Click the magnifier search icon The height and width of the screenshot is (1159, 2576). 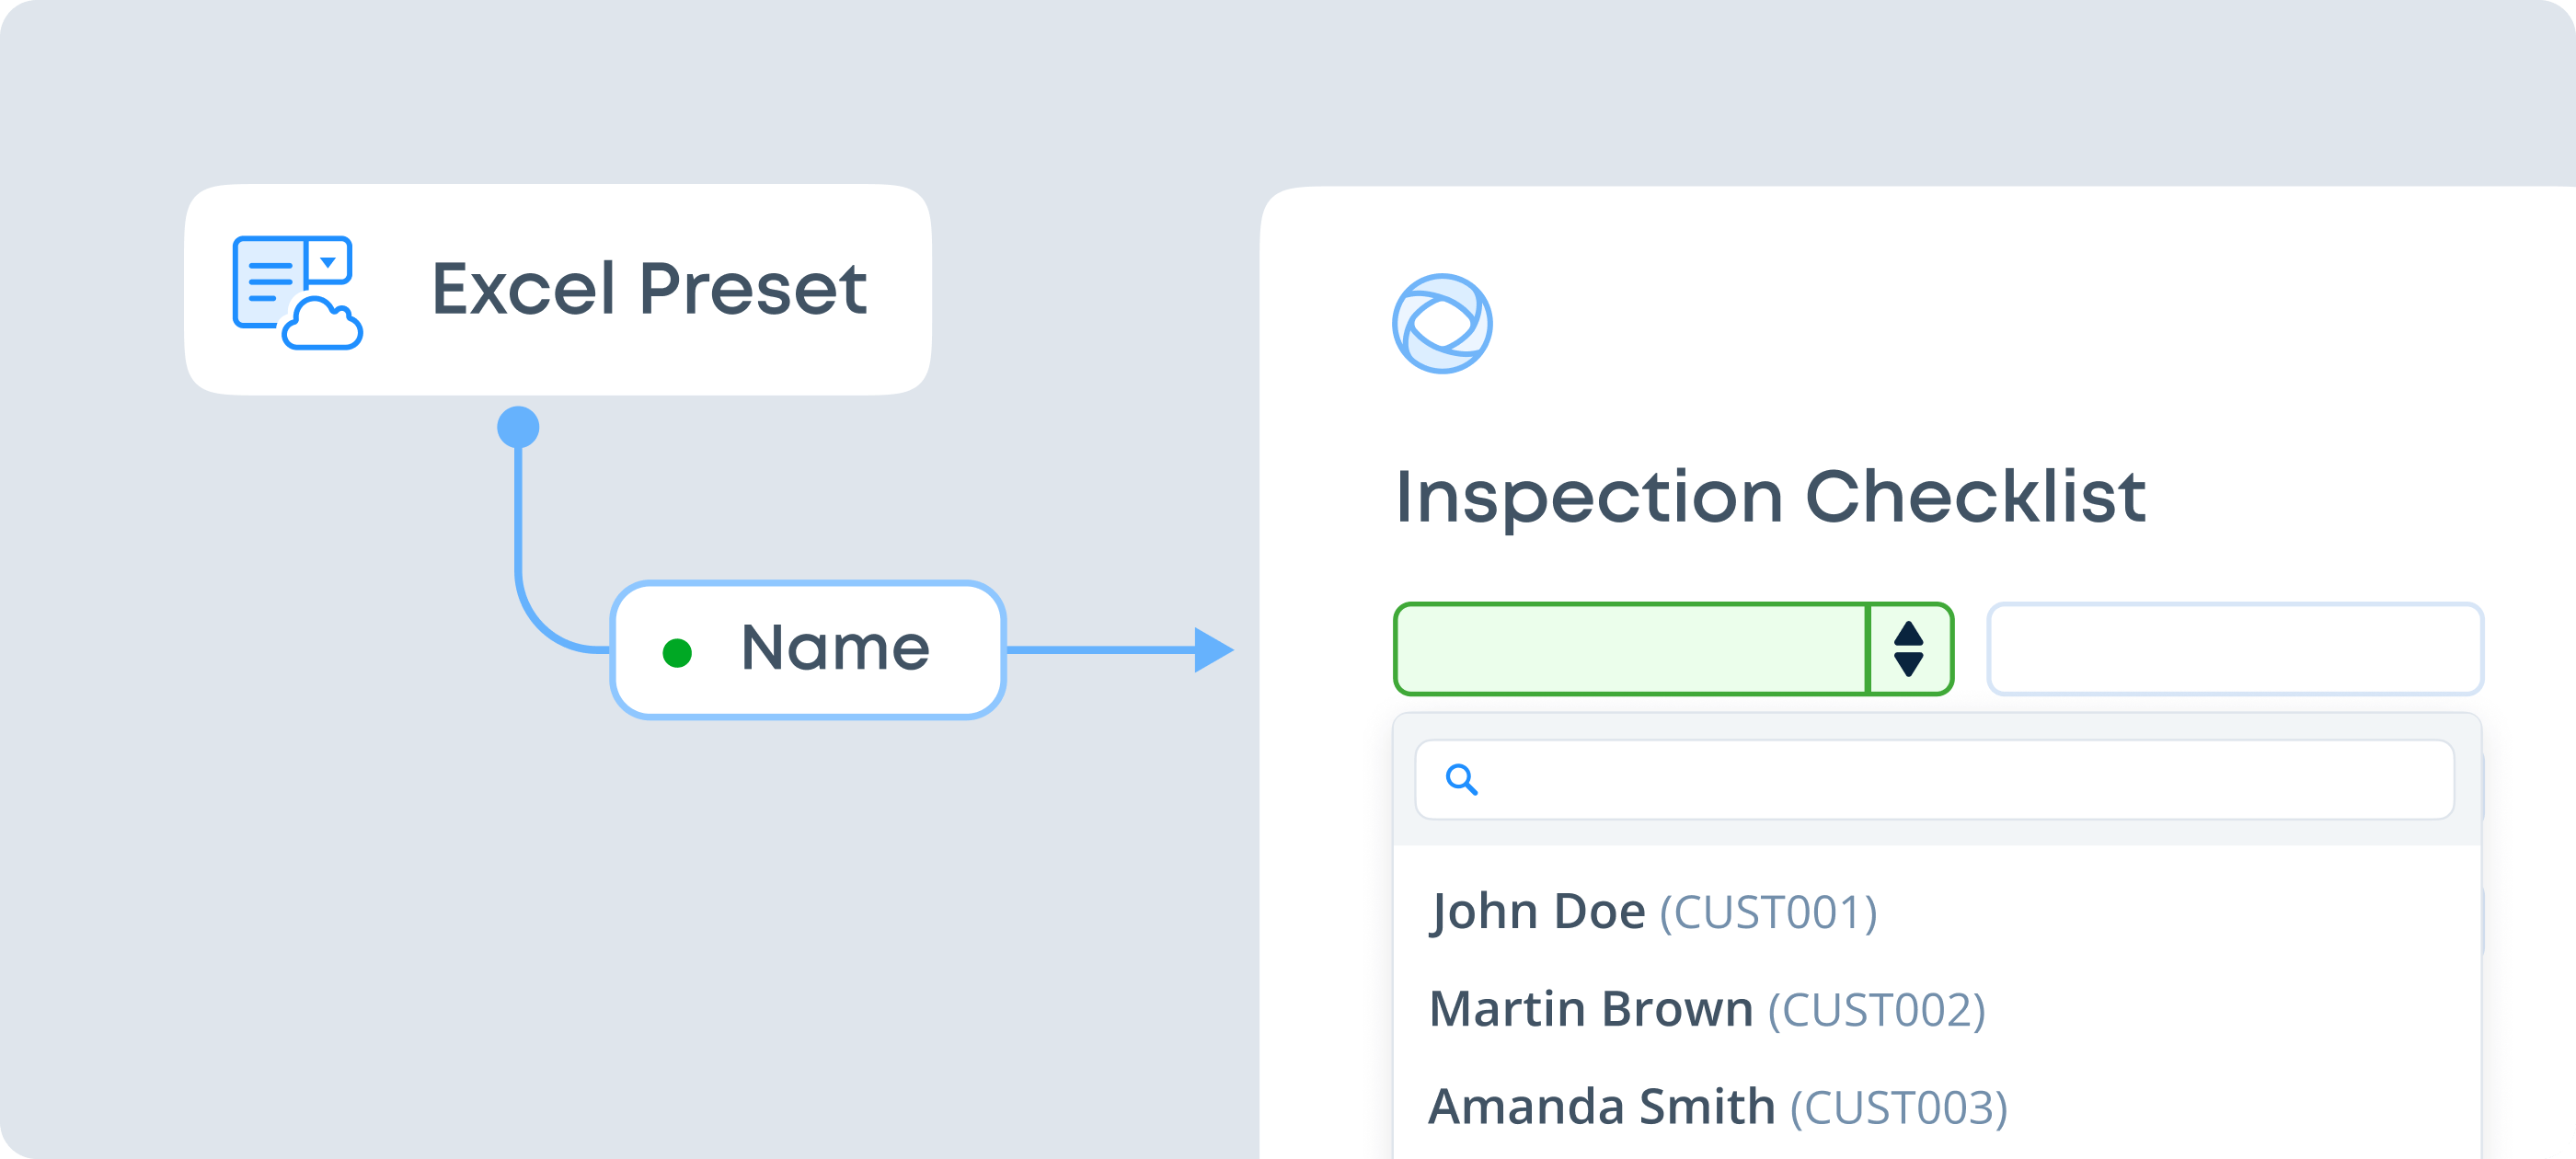(1461, 779)
